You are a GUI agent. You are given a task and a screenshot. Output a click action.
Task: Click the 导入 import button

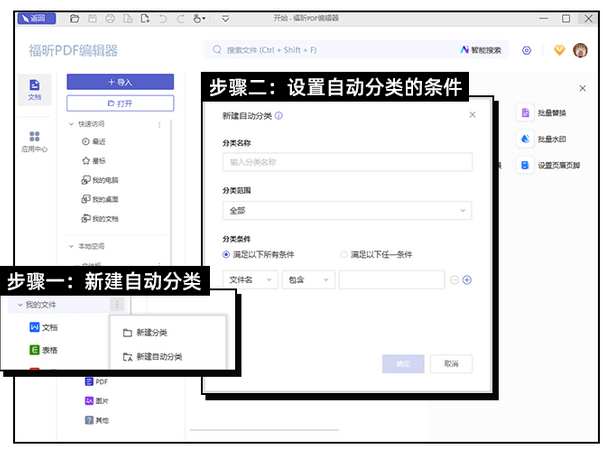pos(120,82)
